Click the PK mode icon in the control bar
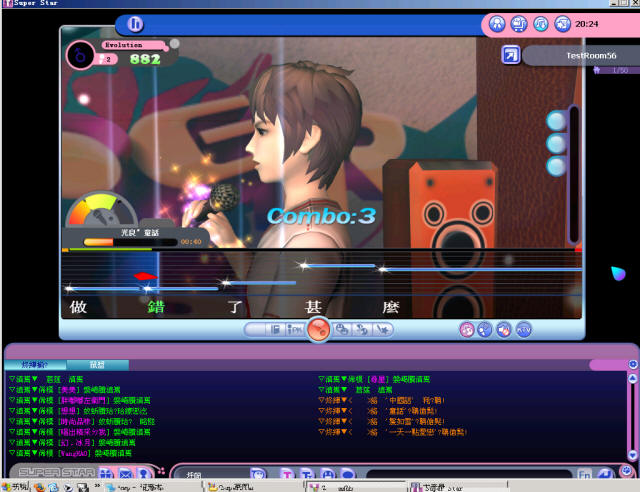The width and height of the screenshot is (640, 492). point(295,329)
